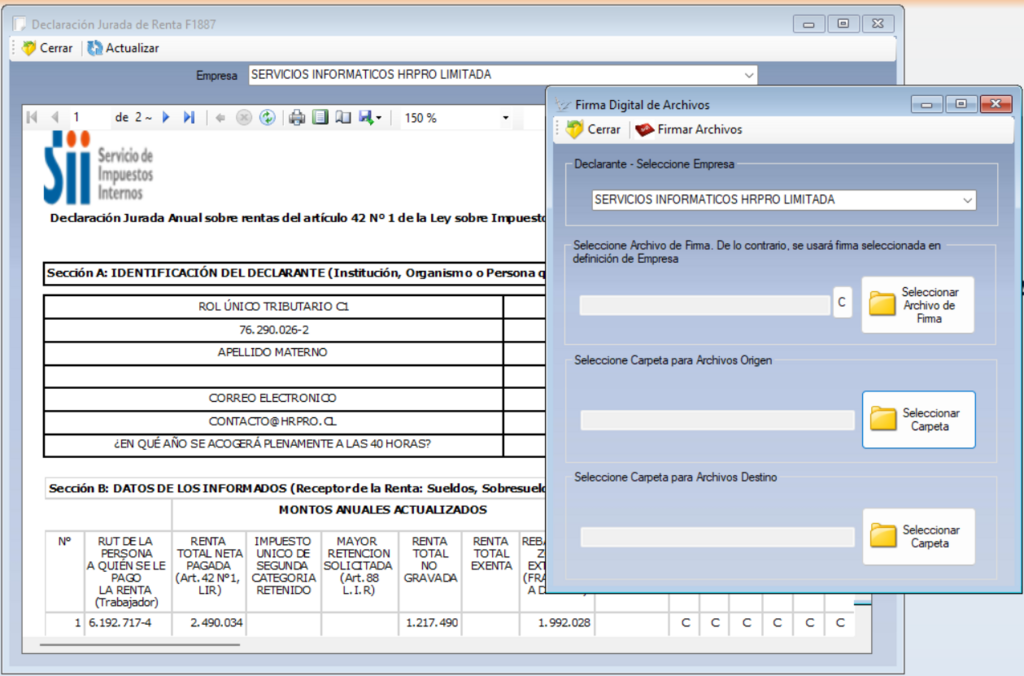This screenshot has height=676, width=1024.
Task: Click the 40 HORAS question row in report
Action: click(x=272, y=444)
